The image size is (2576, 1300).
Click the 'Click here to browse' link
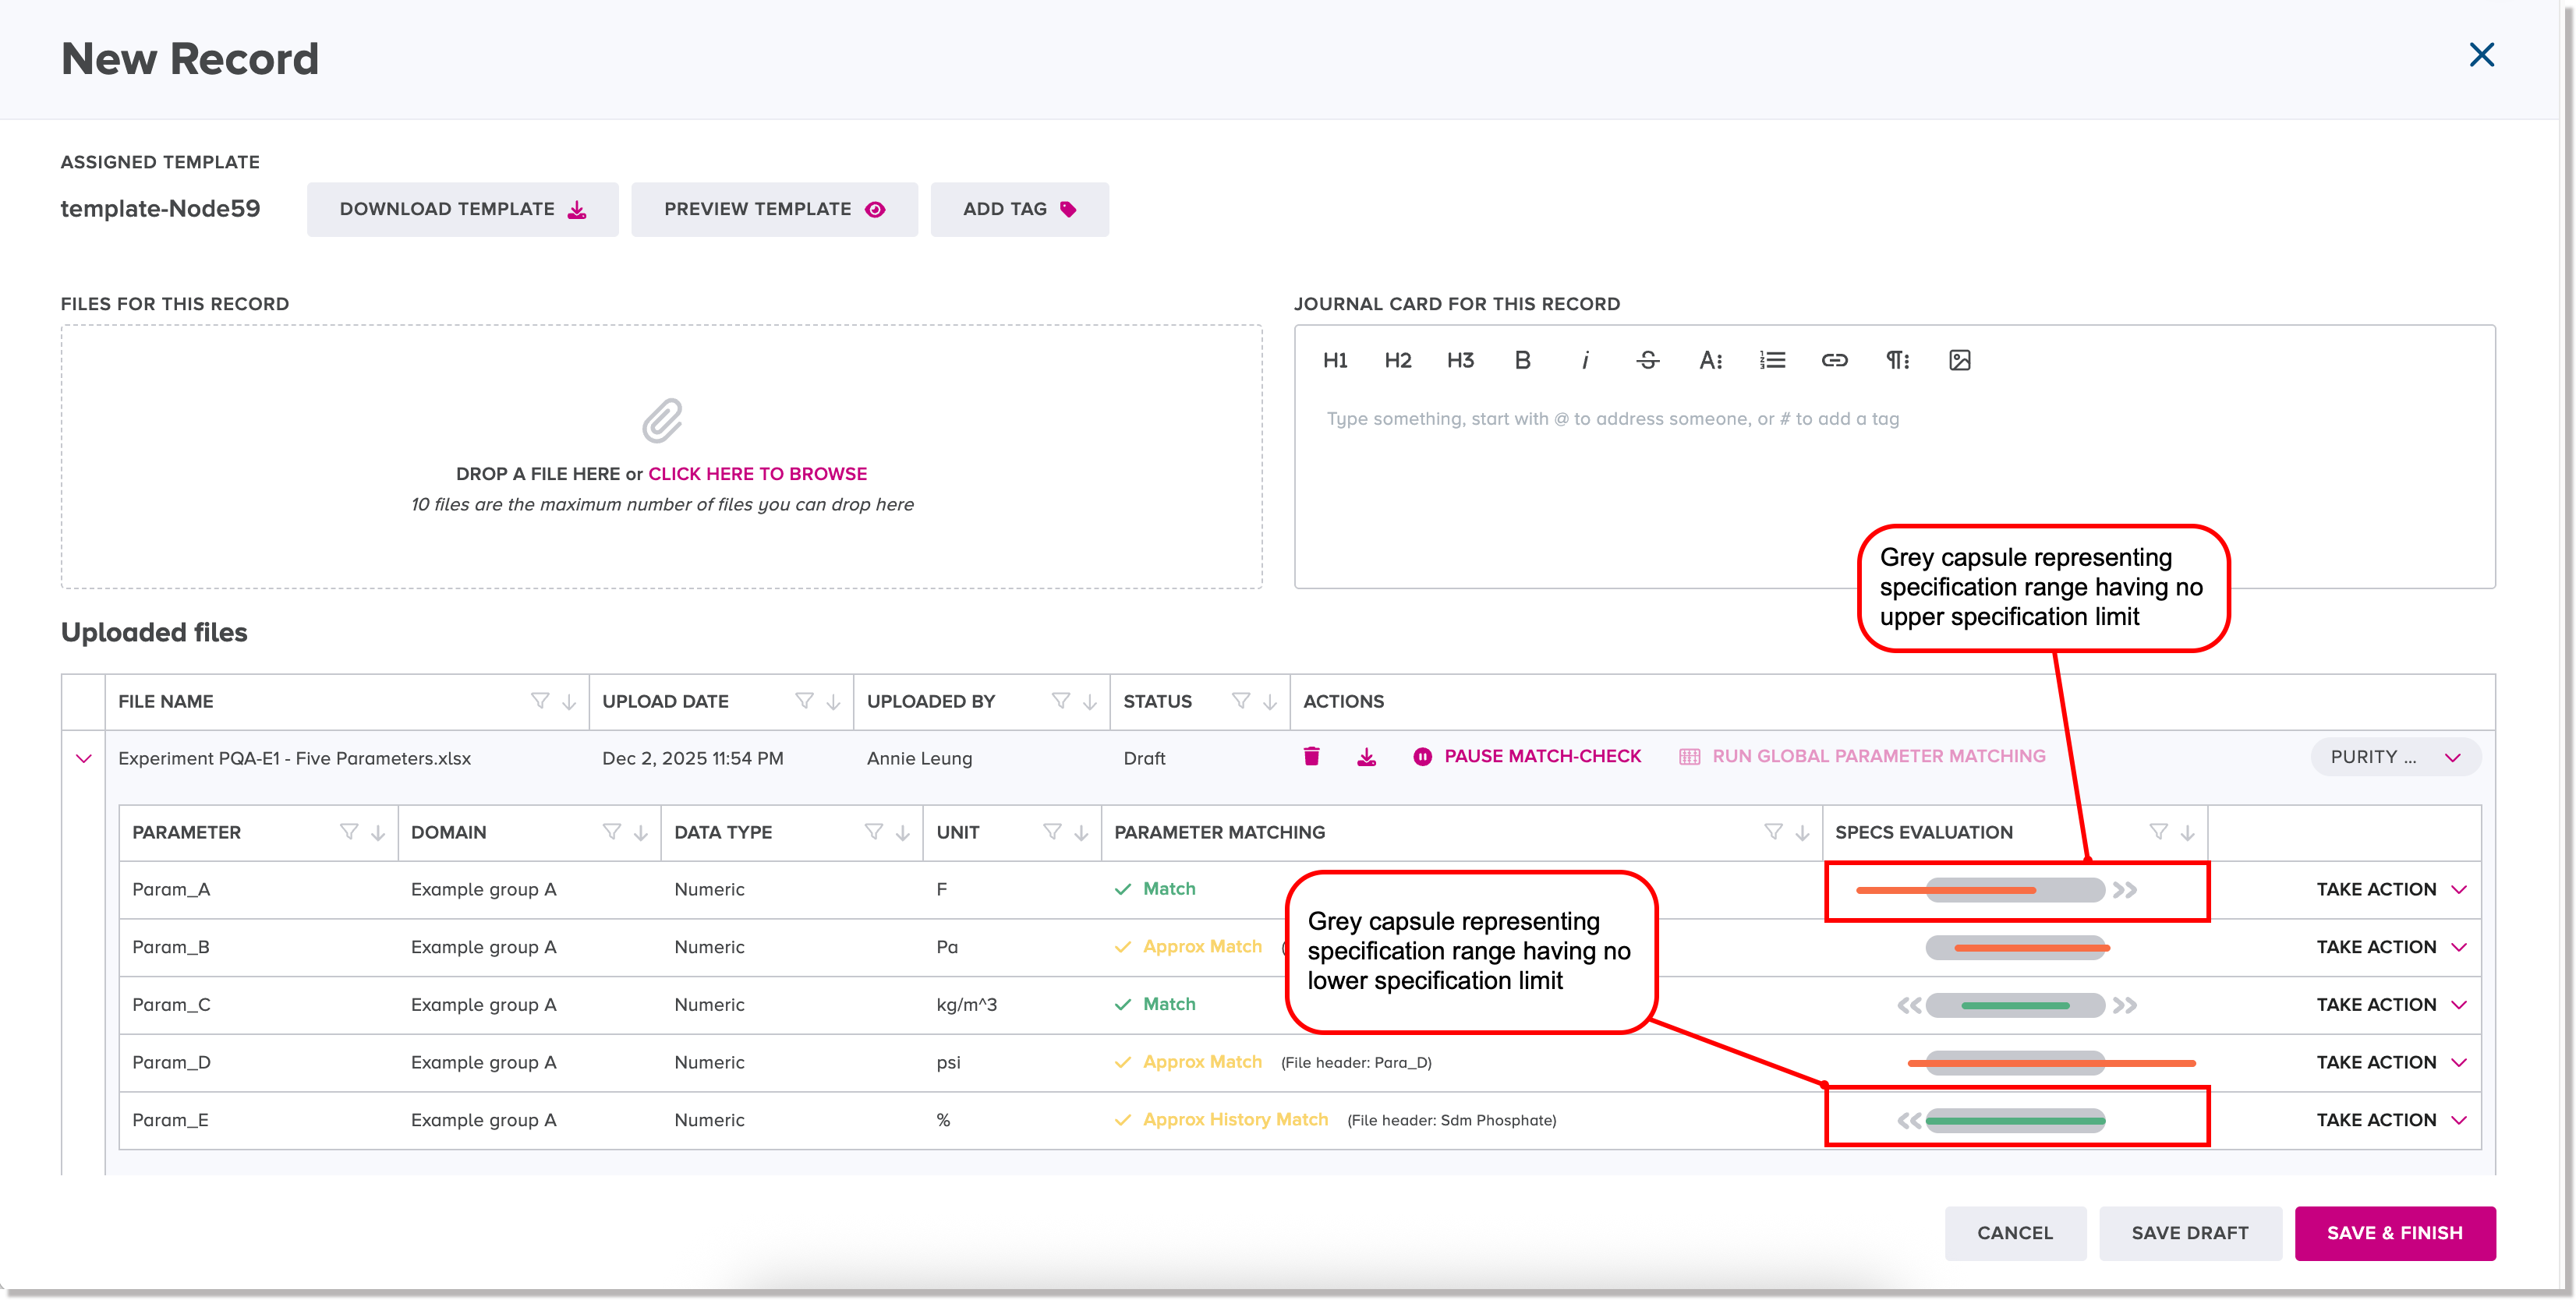point(757,474)
